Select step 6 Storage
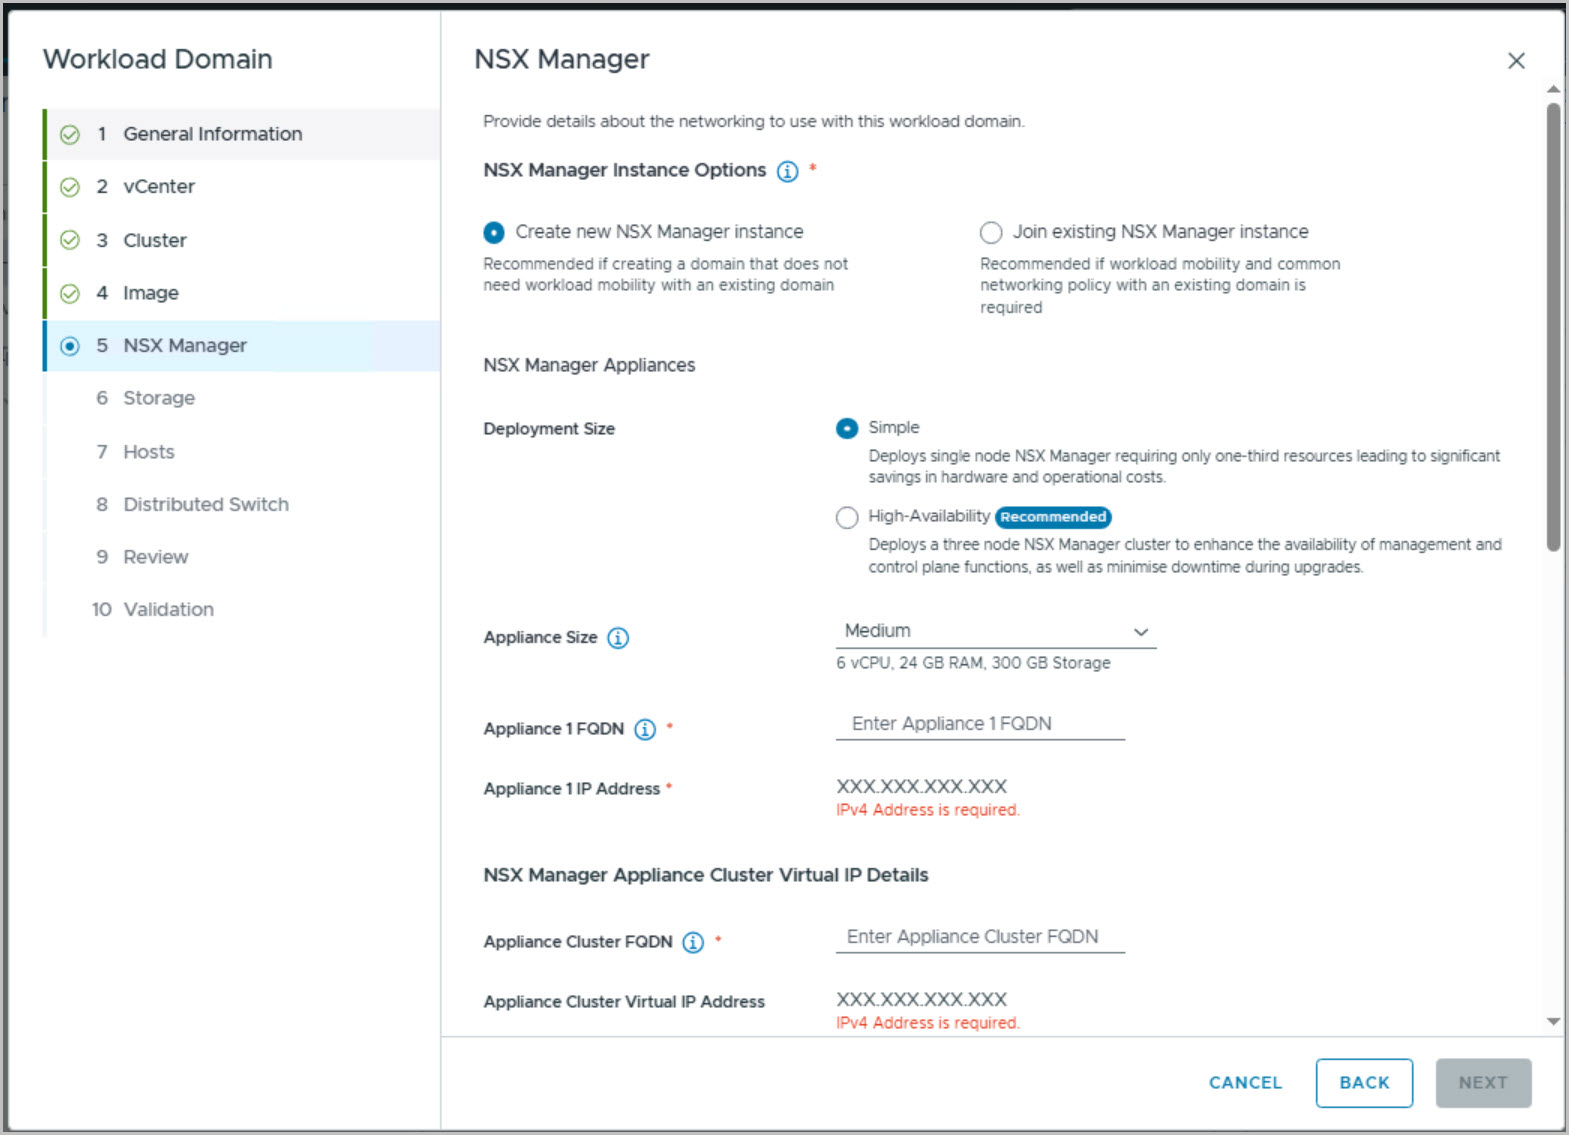Viewport: 1569px width, 1135px height. [243, 398]
